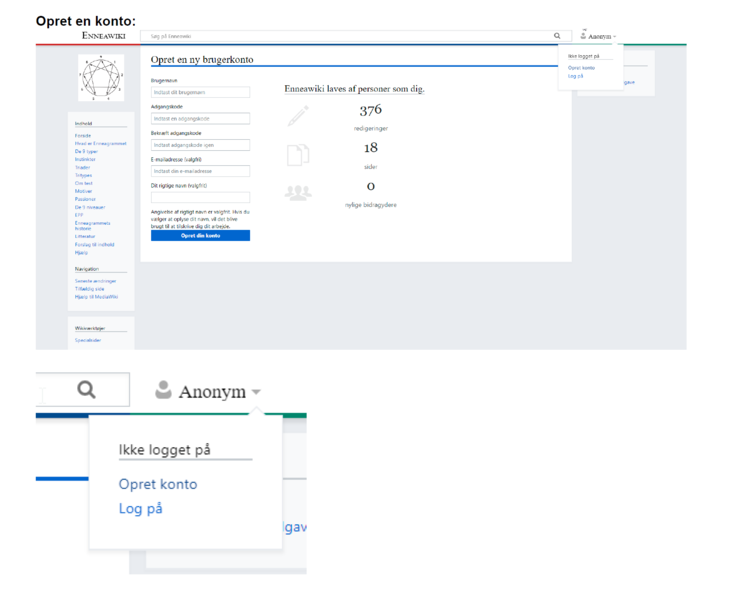Image resolution: width=733 pixels, height=600 pixels.
Task: Click the 'Opret en konto:' document heading
Action: (x=86, y=21)
